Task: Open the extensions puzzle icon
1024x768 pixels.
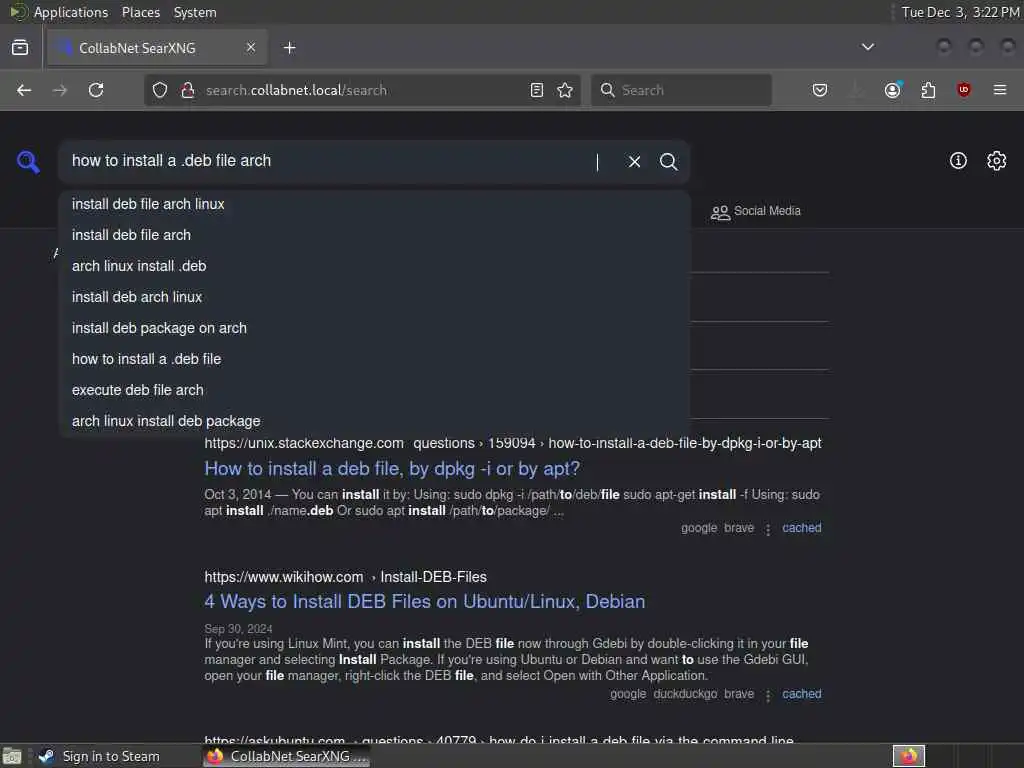Action: (x=928, y=90)
